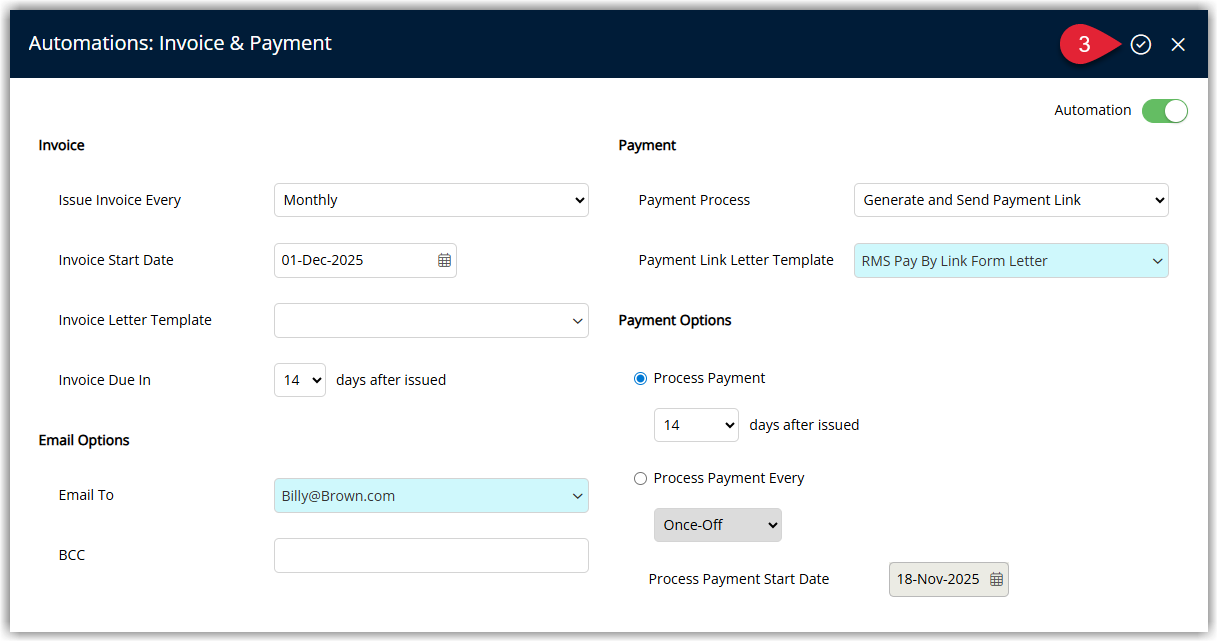The width and height of the screenshot is (1218, 642).
Task: Click the Process Payment Start Date label
Action: (739, 579)
